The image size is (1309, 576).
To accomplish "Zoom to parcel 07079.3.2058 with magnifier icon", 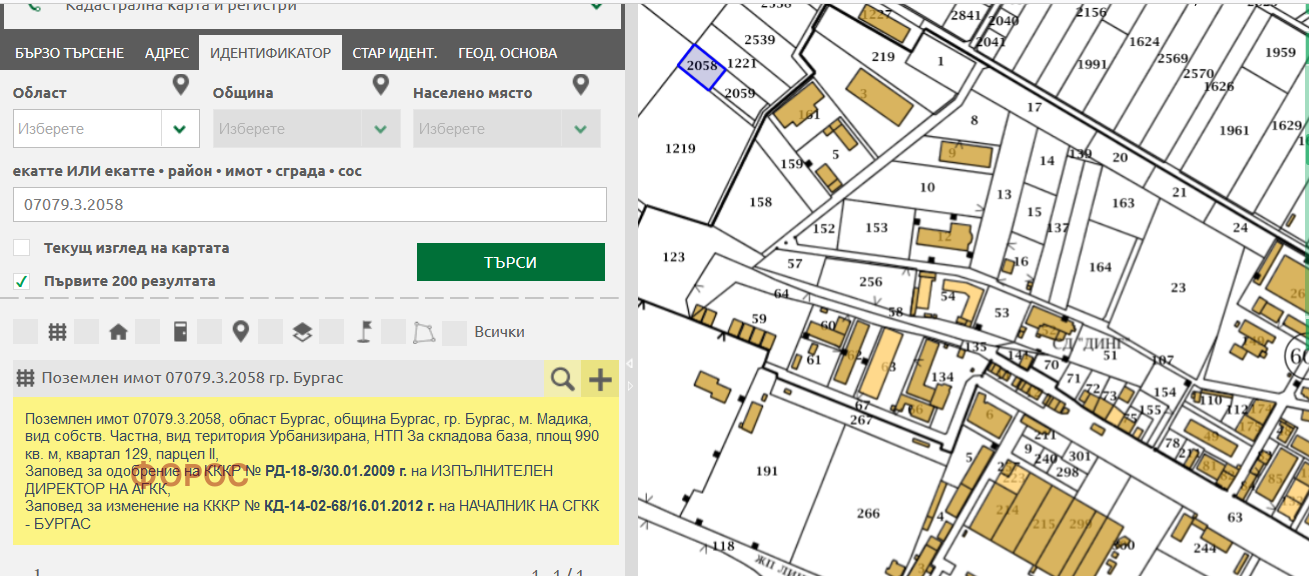I will pyautogui.click(x=563, y=379).
